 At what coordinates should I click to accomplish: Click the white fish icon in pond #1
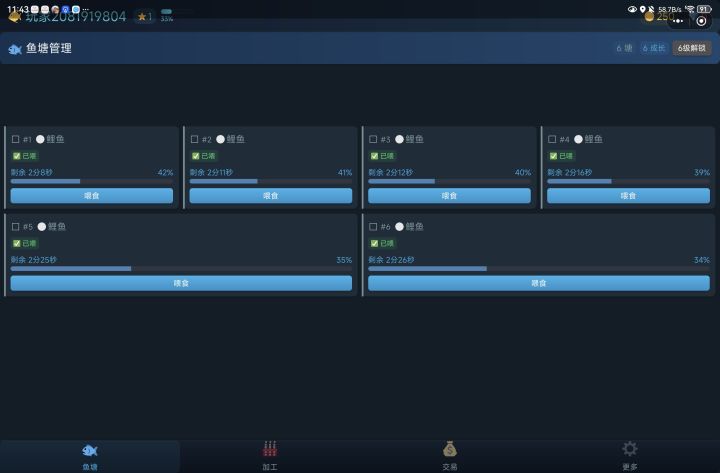(40, 139)
